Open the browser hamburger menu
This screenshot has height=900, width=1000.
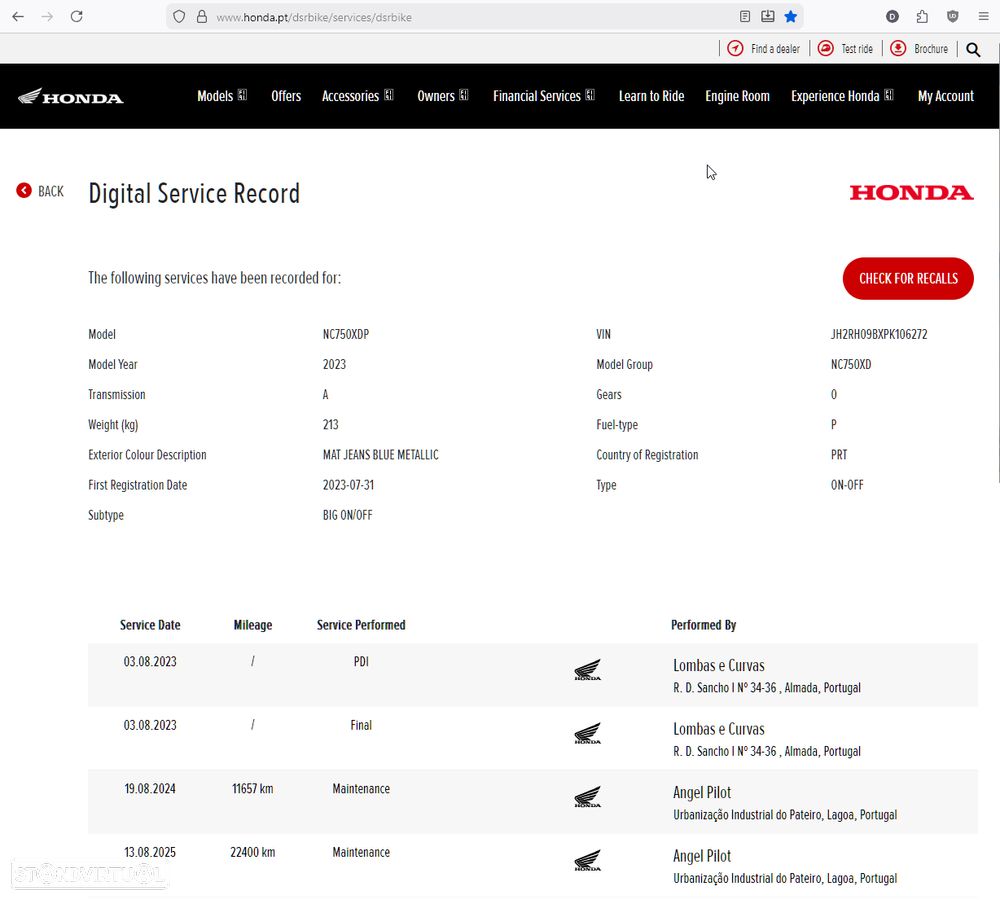tap(983, 17)
